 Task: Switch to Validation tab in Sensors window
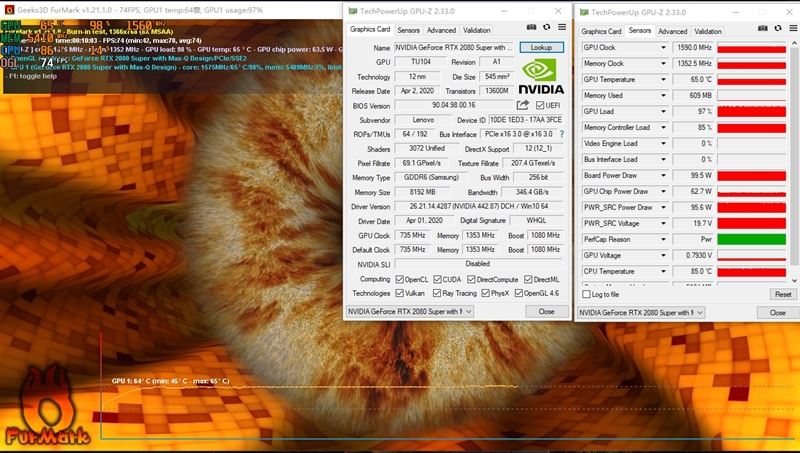[708, 31]
